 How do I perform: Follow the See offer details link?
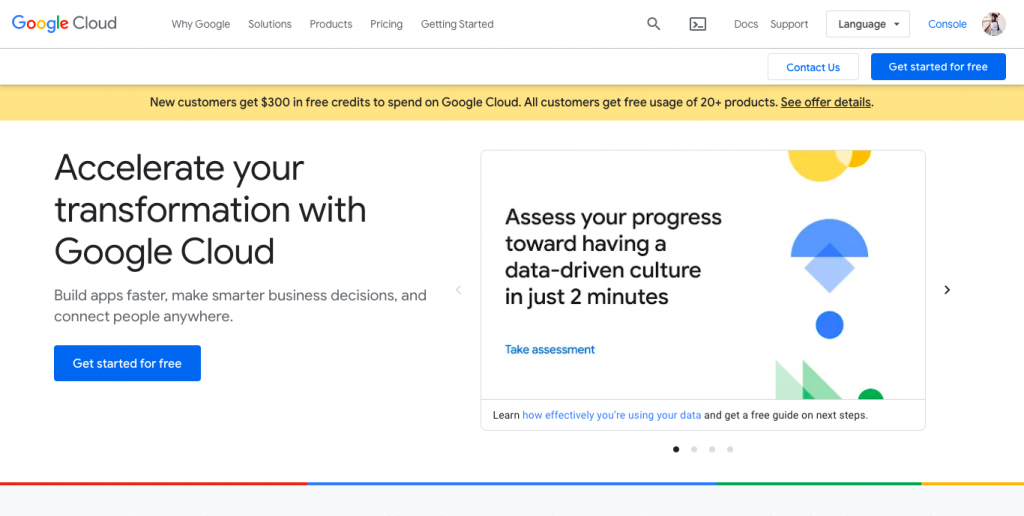(825, 102)
